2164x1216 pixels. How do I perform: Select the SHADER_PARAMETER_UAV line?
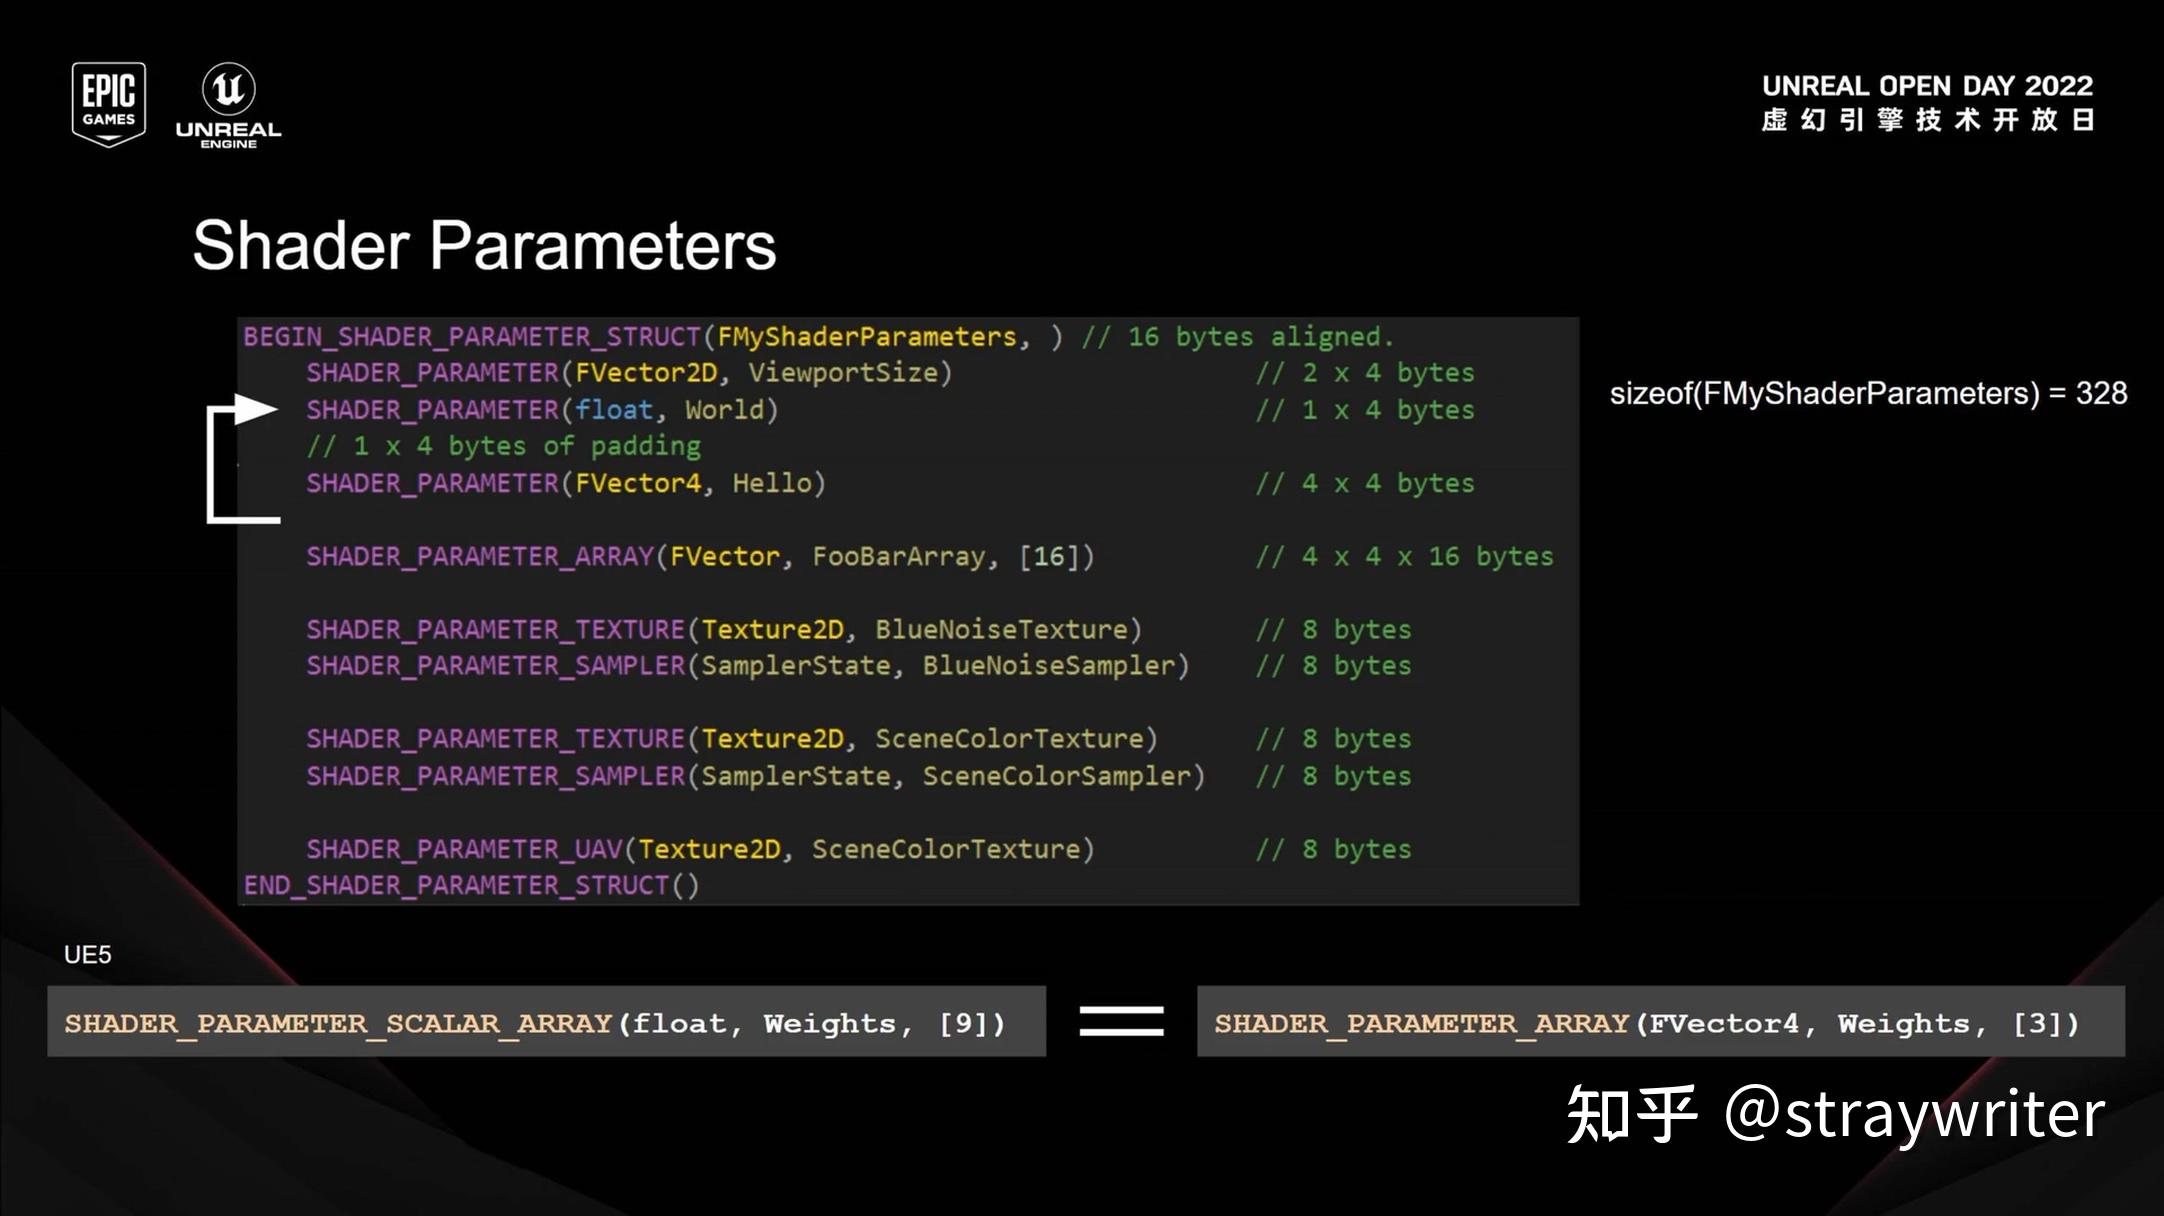click(700, 848)
